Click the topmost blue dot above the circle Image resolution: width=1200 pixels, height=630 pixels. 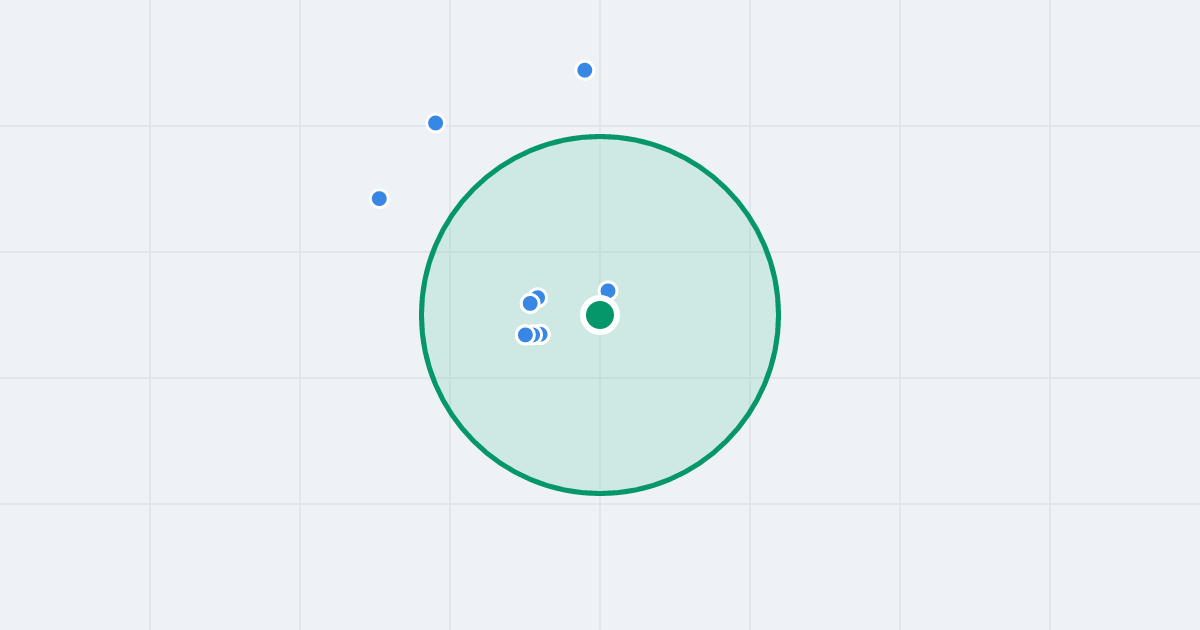pyautogui.click(x=585, y=70)
